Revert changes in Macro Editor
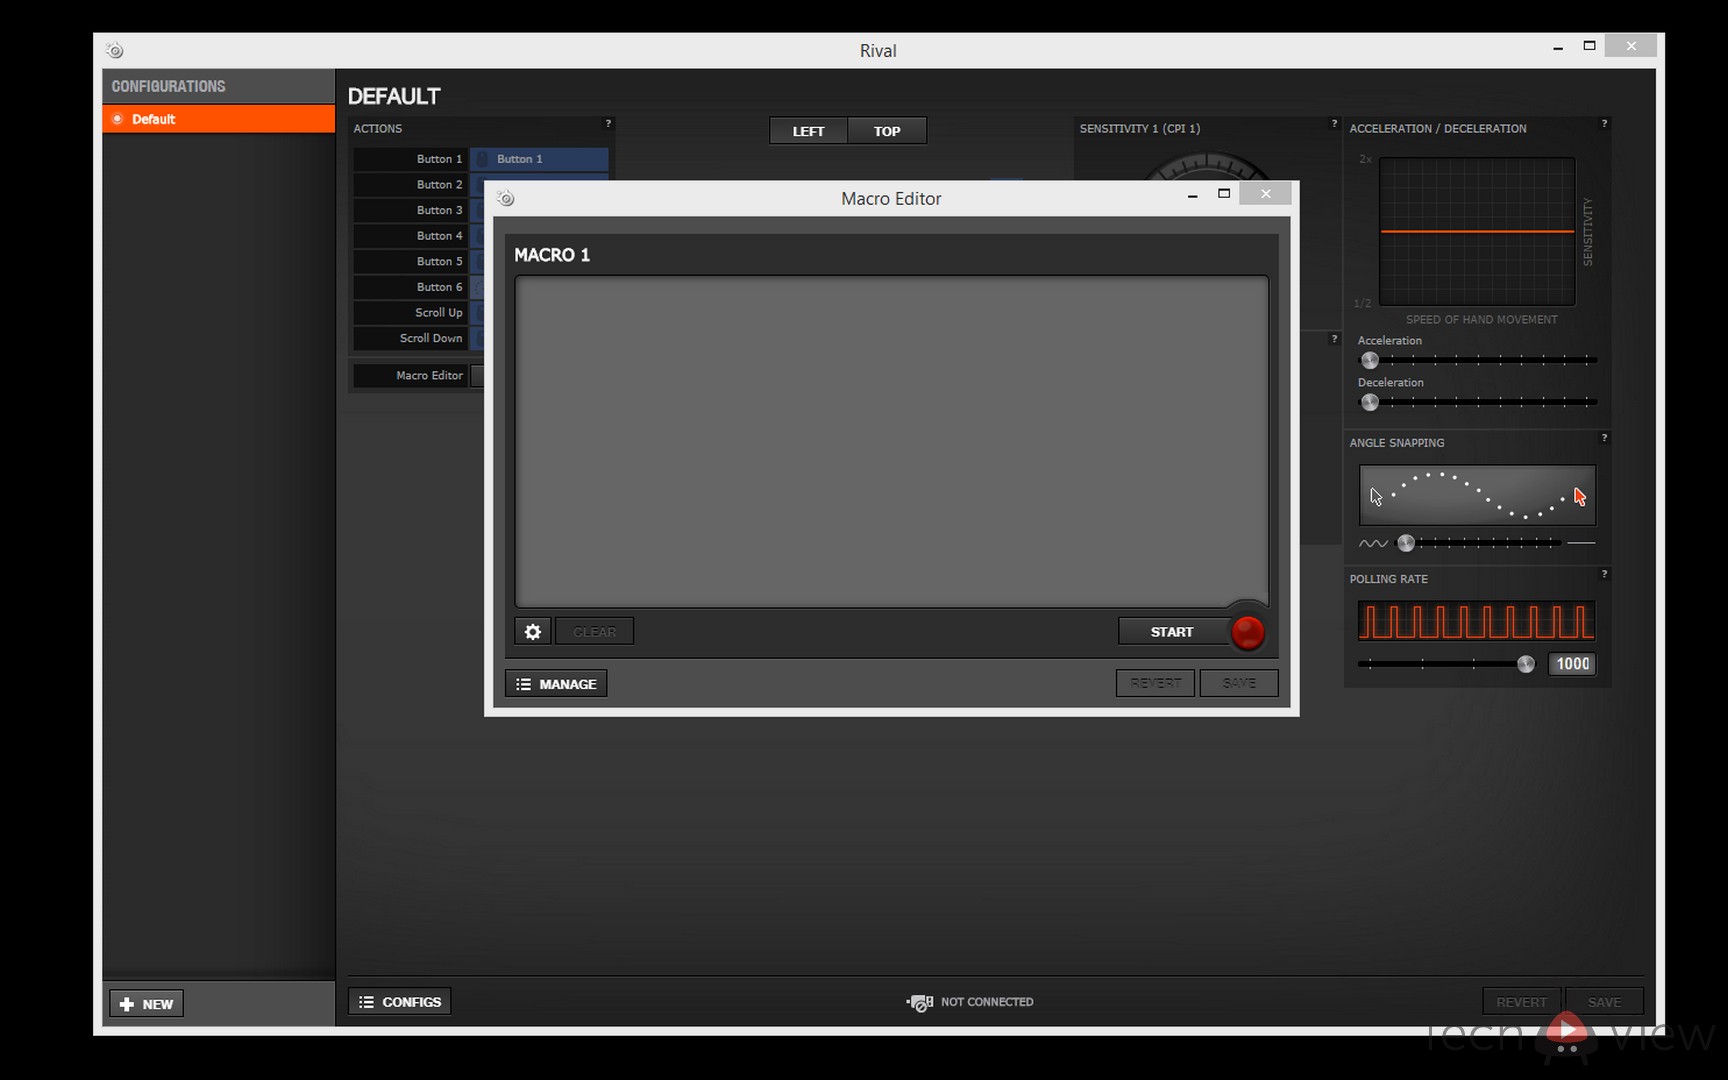The width and height of the screenshot is (1728, 1080). (x=1155, y=683)
